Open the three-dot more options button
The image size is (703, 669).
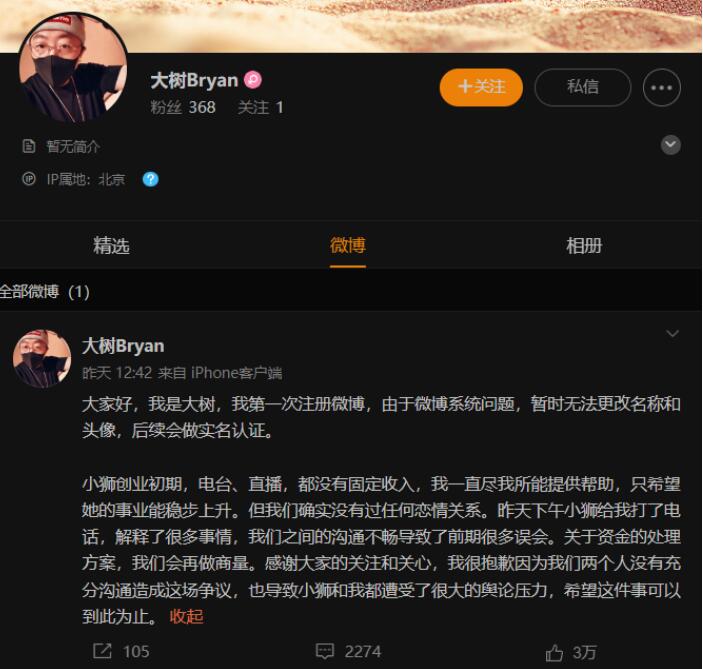[x=661, y=87]
